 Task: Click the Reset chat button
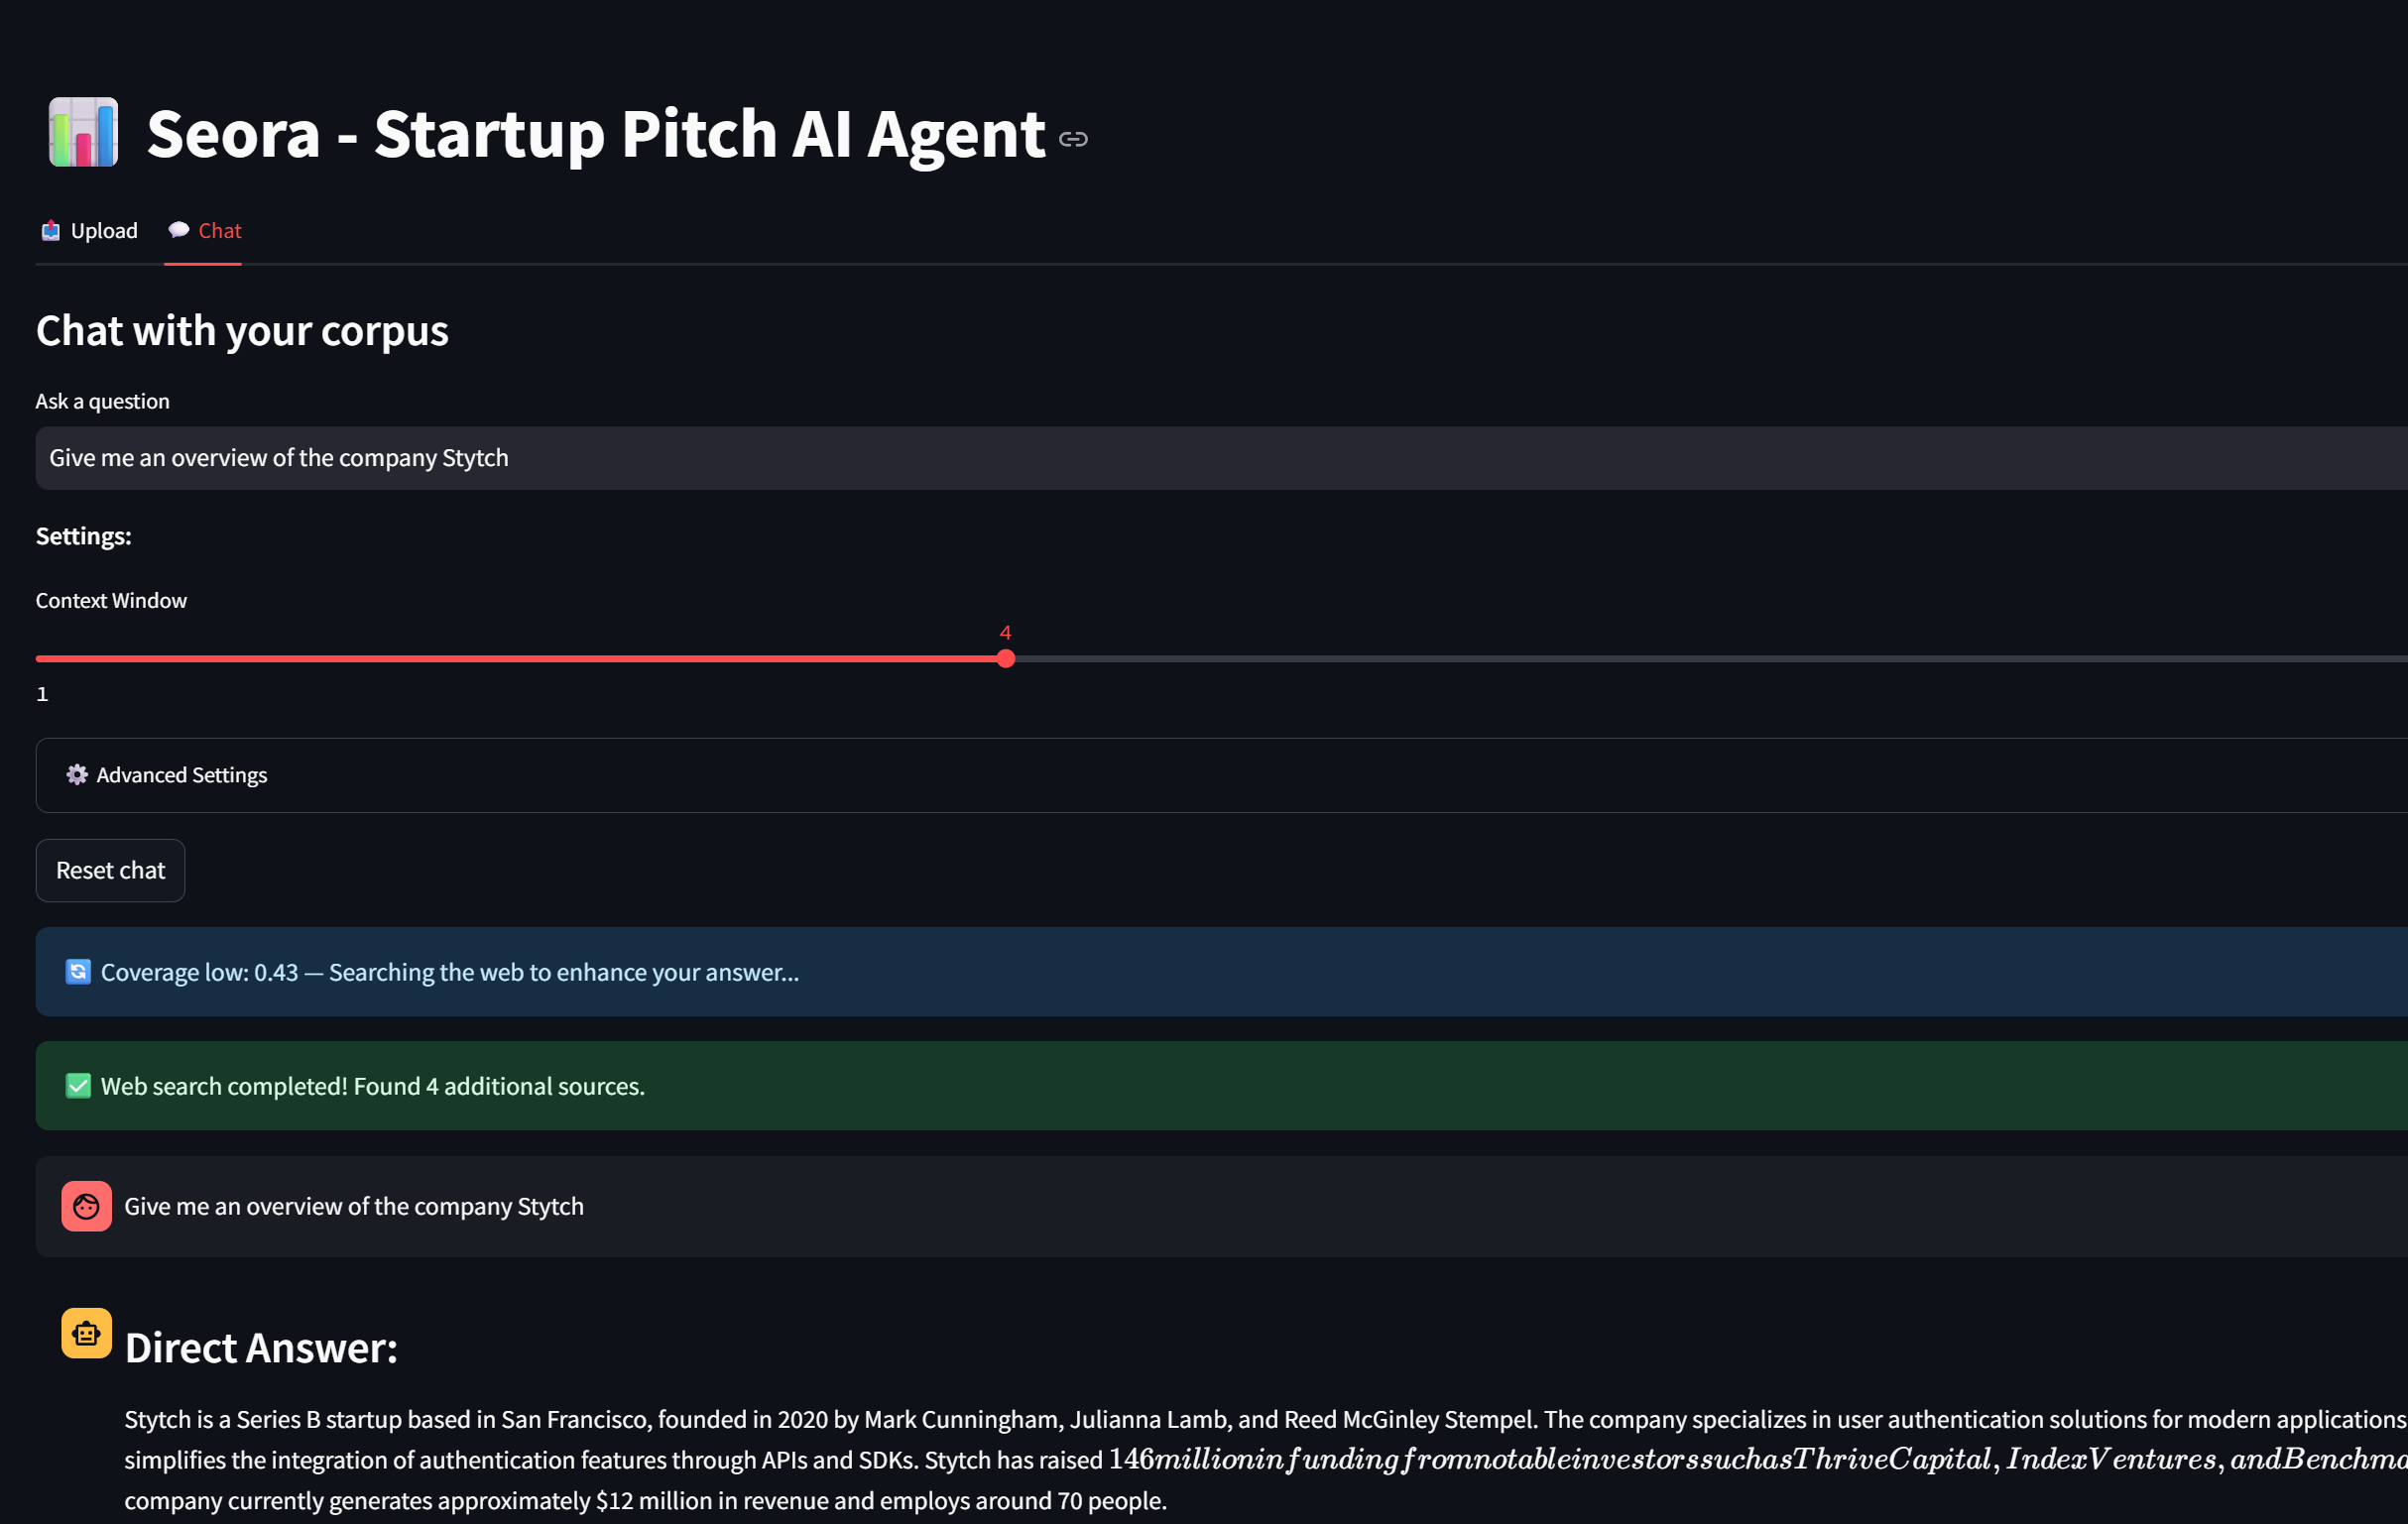point(111,870)
